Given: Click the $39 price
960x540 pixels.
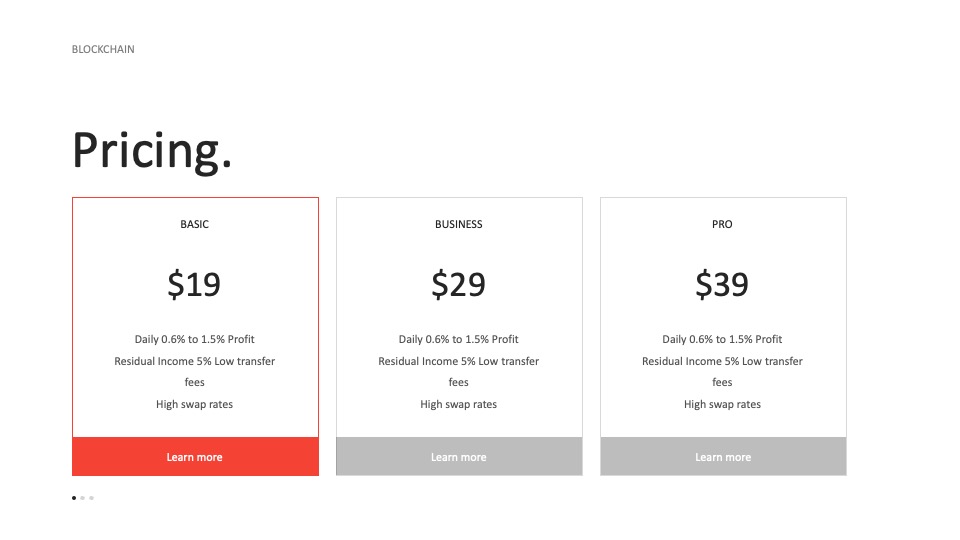Looking at the screenshot, I should pos(722,284).
